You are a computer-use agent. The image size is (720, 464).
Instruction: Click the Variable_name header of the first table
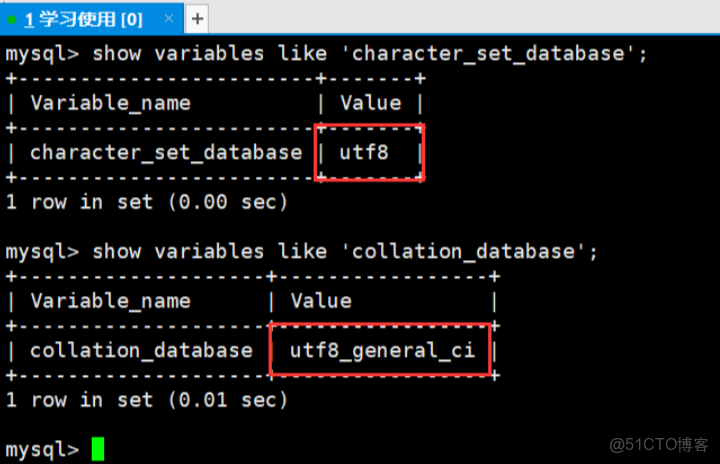pos(110,103)
